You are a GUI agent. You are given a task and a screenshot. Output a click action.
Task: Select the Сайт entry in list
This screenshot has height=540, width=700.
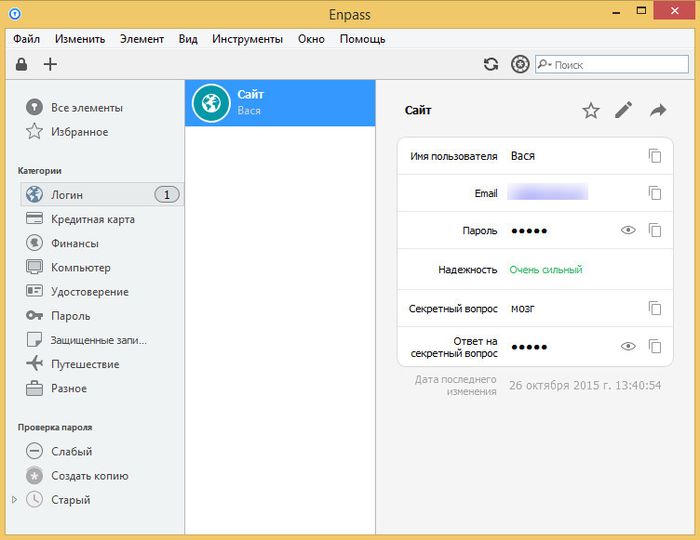pos(280,102)
